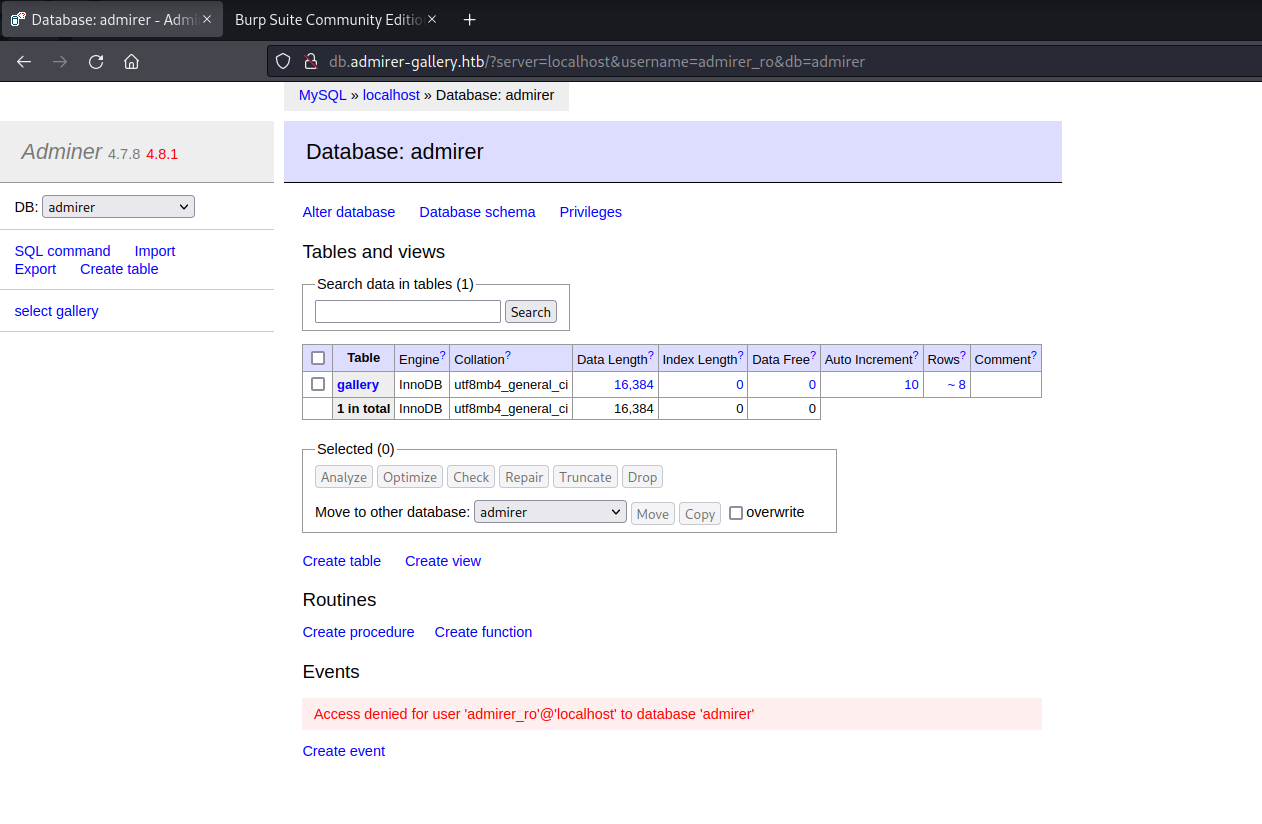Open new tab with plus icon
Screen dimensions: 1262x824
[x=470, y=20]
